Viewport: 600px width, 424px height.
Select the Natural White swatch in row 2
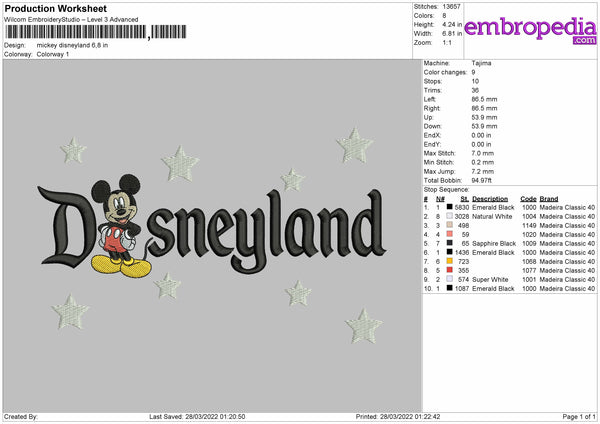click(450, 216)
